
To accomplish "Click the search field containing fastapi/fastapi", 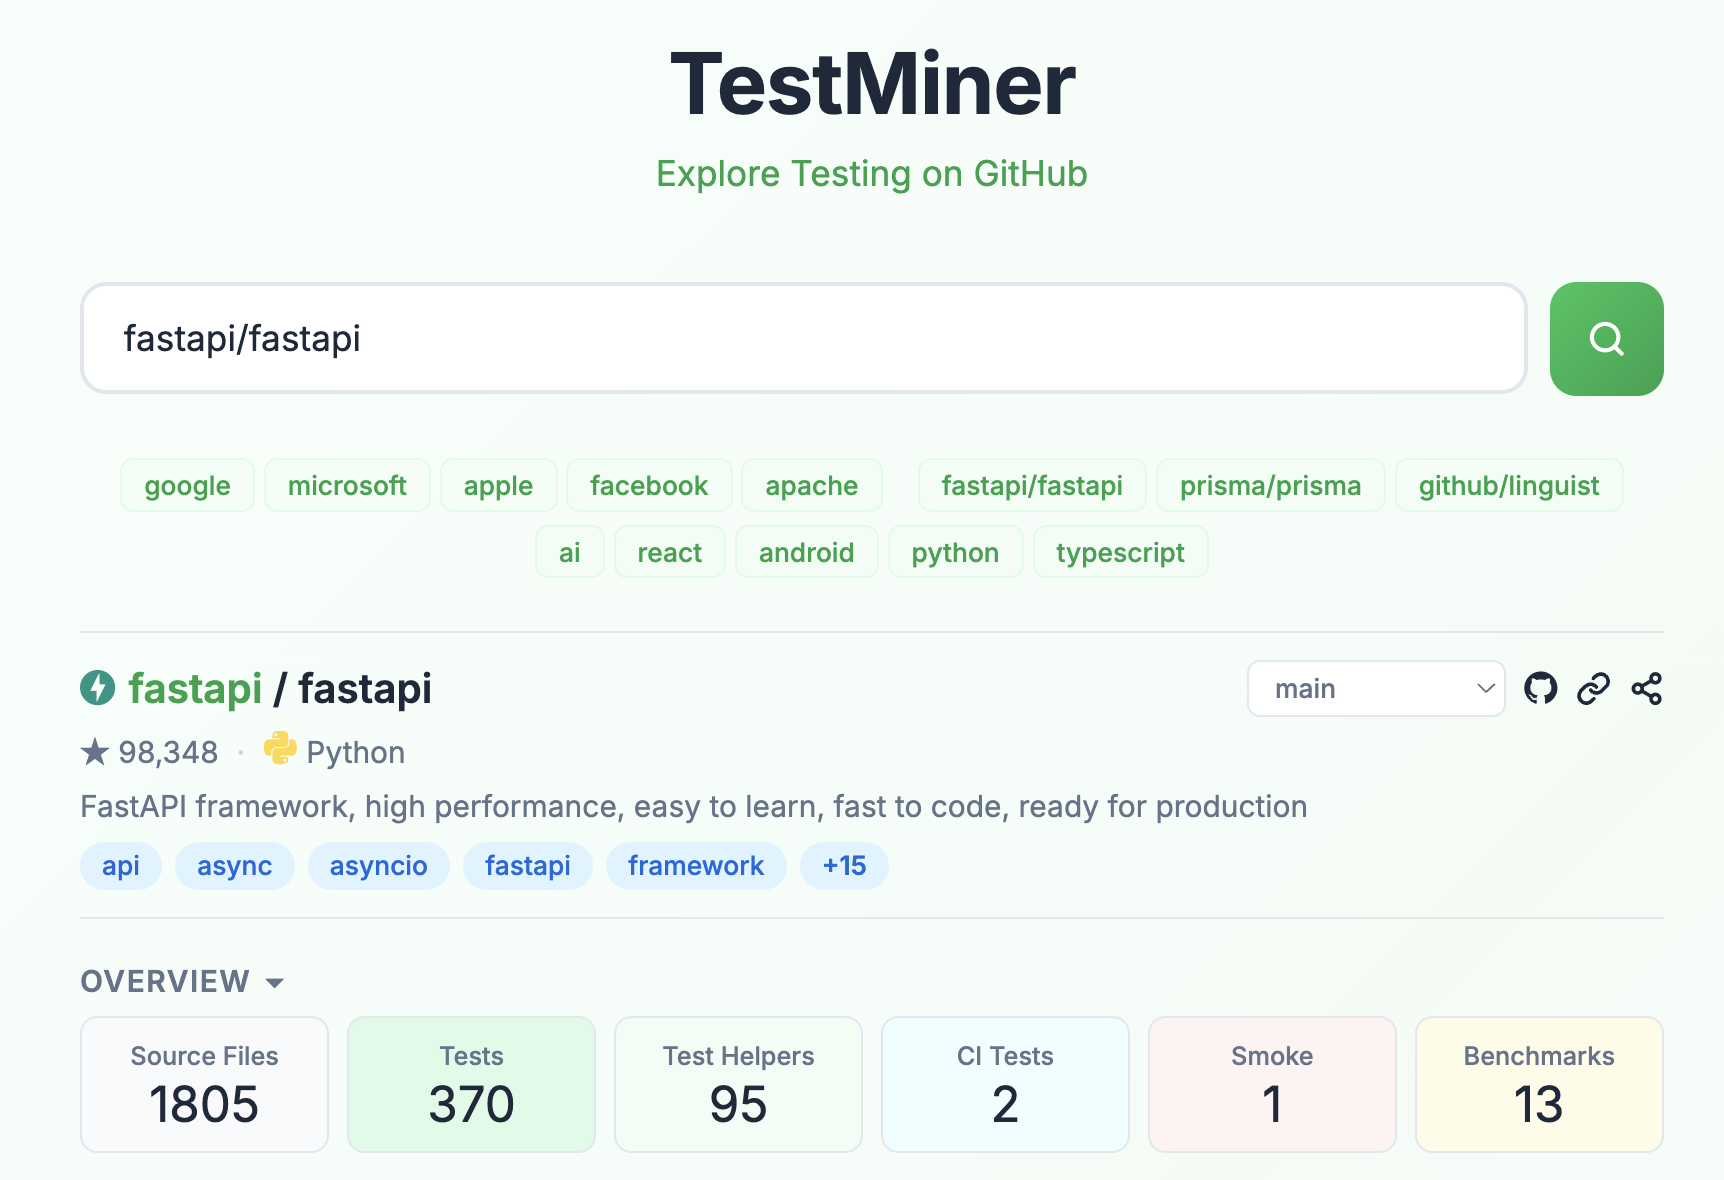I will pos(804,339).
